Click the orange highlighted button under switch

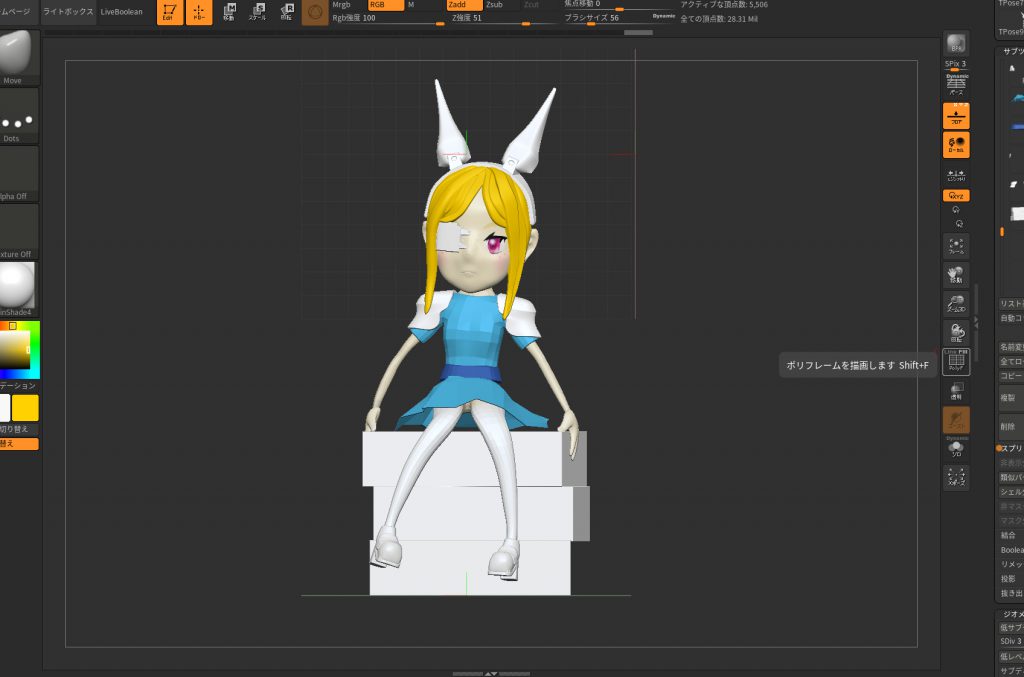pyautogui.click(x=18, y=444)
